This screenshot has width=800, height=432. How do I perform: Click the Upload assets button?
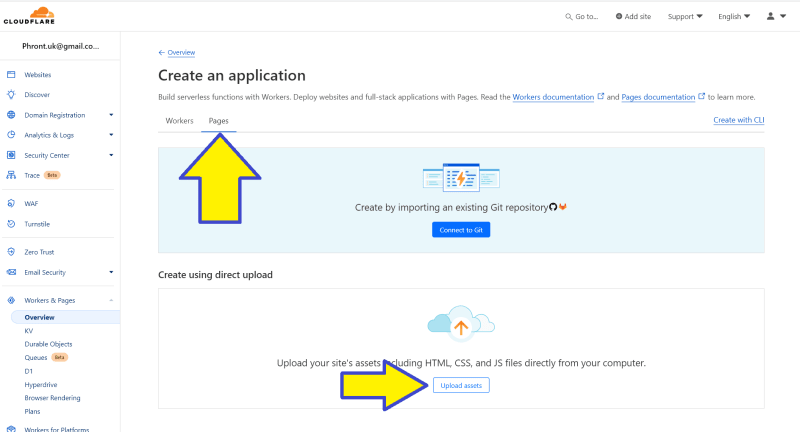[461, 386]
